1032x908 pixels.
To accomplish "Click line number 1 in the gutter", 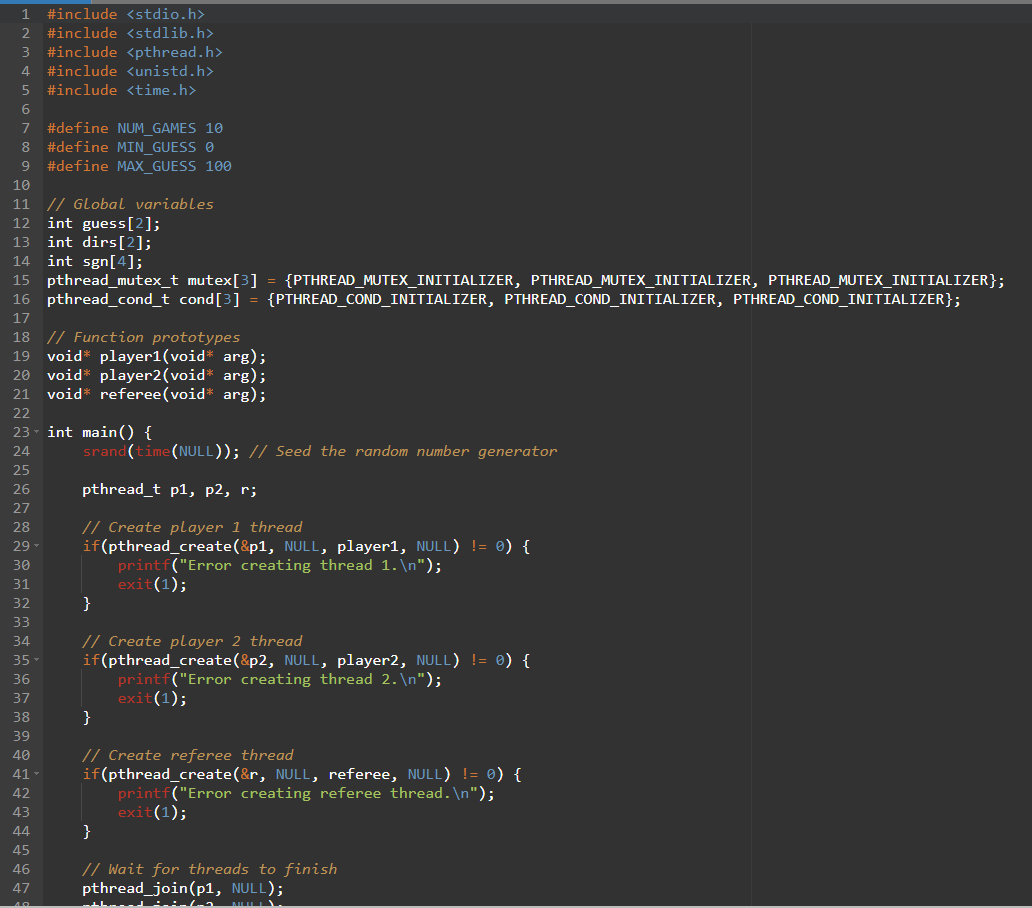I will click(25, 14).
